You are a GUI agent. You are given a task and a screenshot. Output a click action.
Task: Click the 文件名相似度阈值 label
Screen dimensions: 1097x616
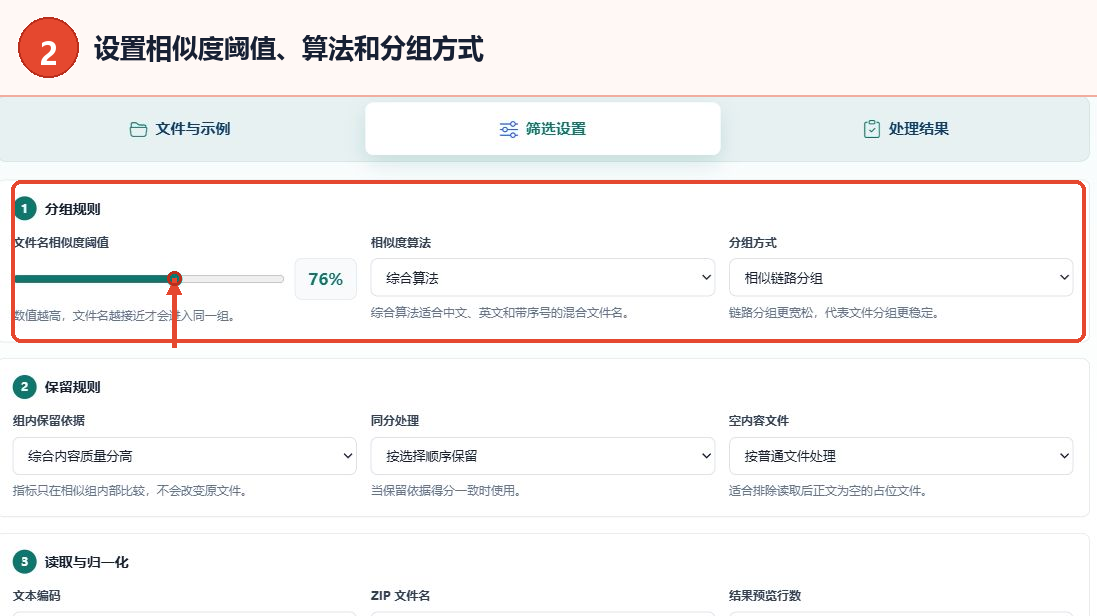pos(62,243)
